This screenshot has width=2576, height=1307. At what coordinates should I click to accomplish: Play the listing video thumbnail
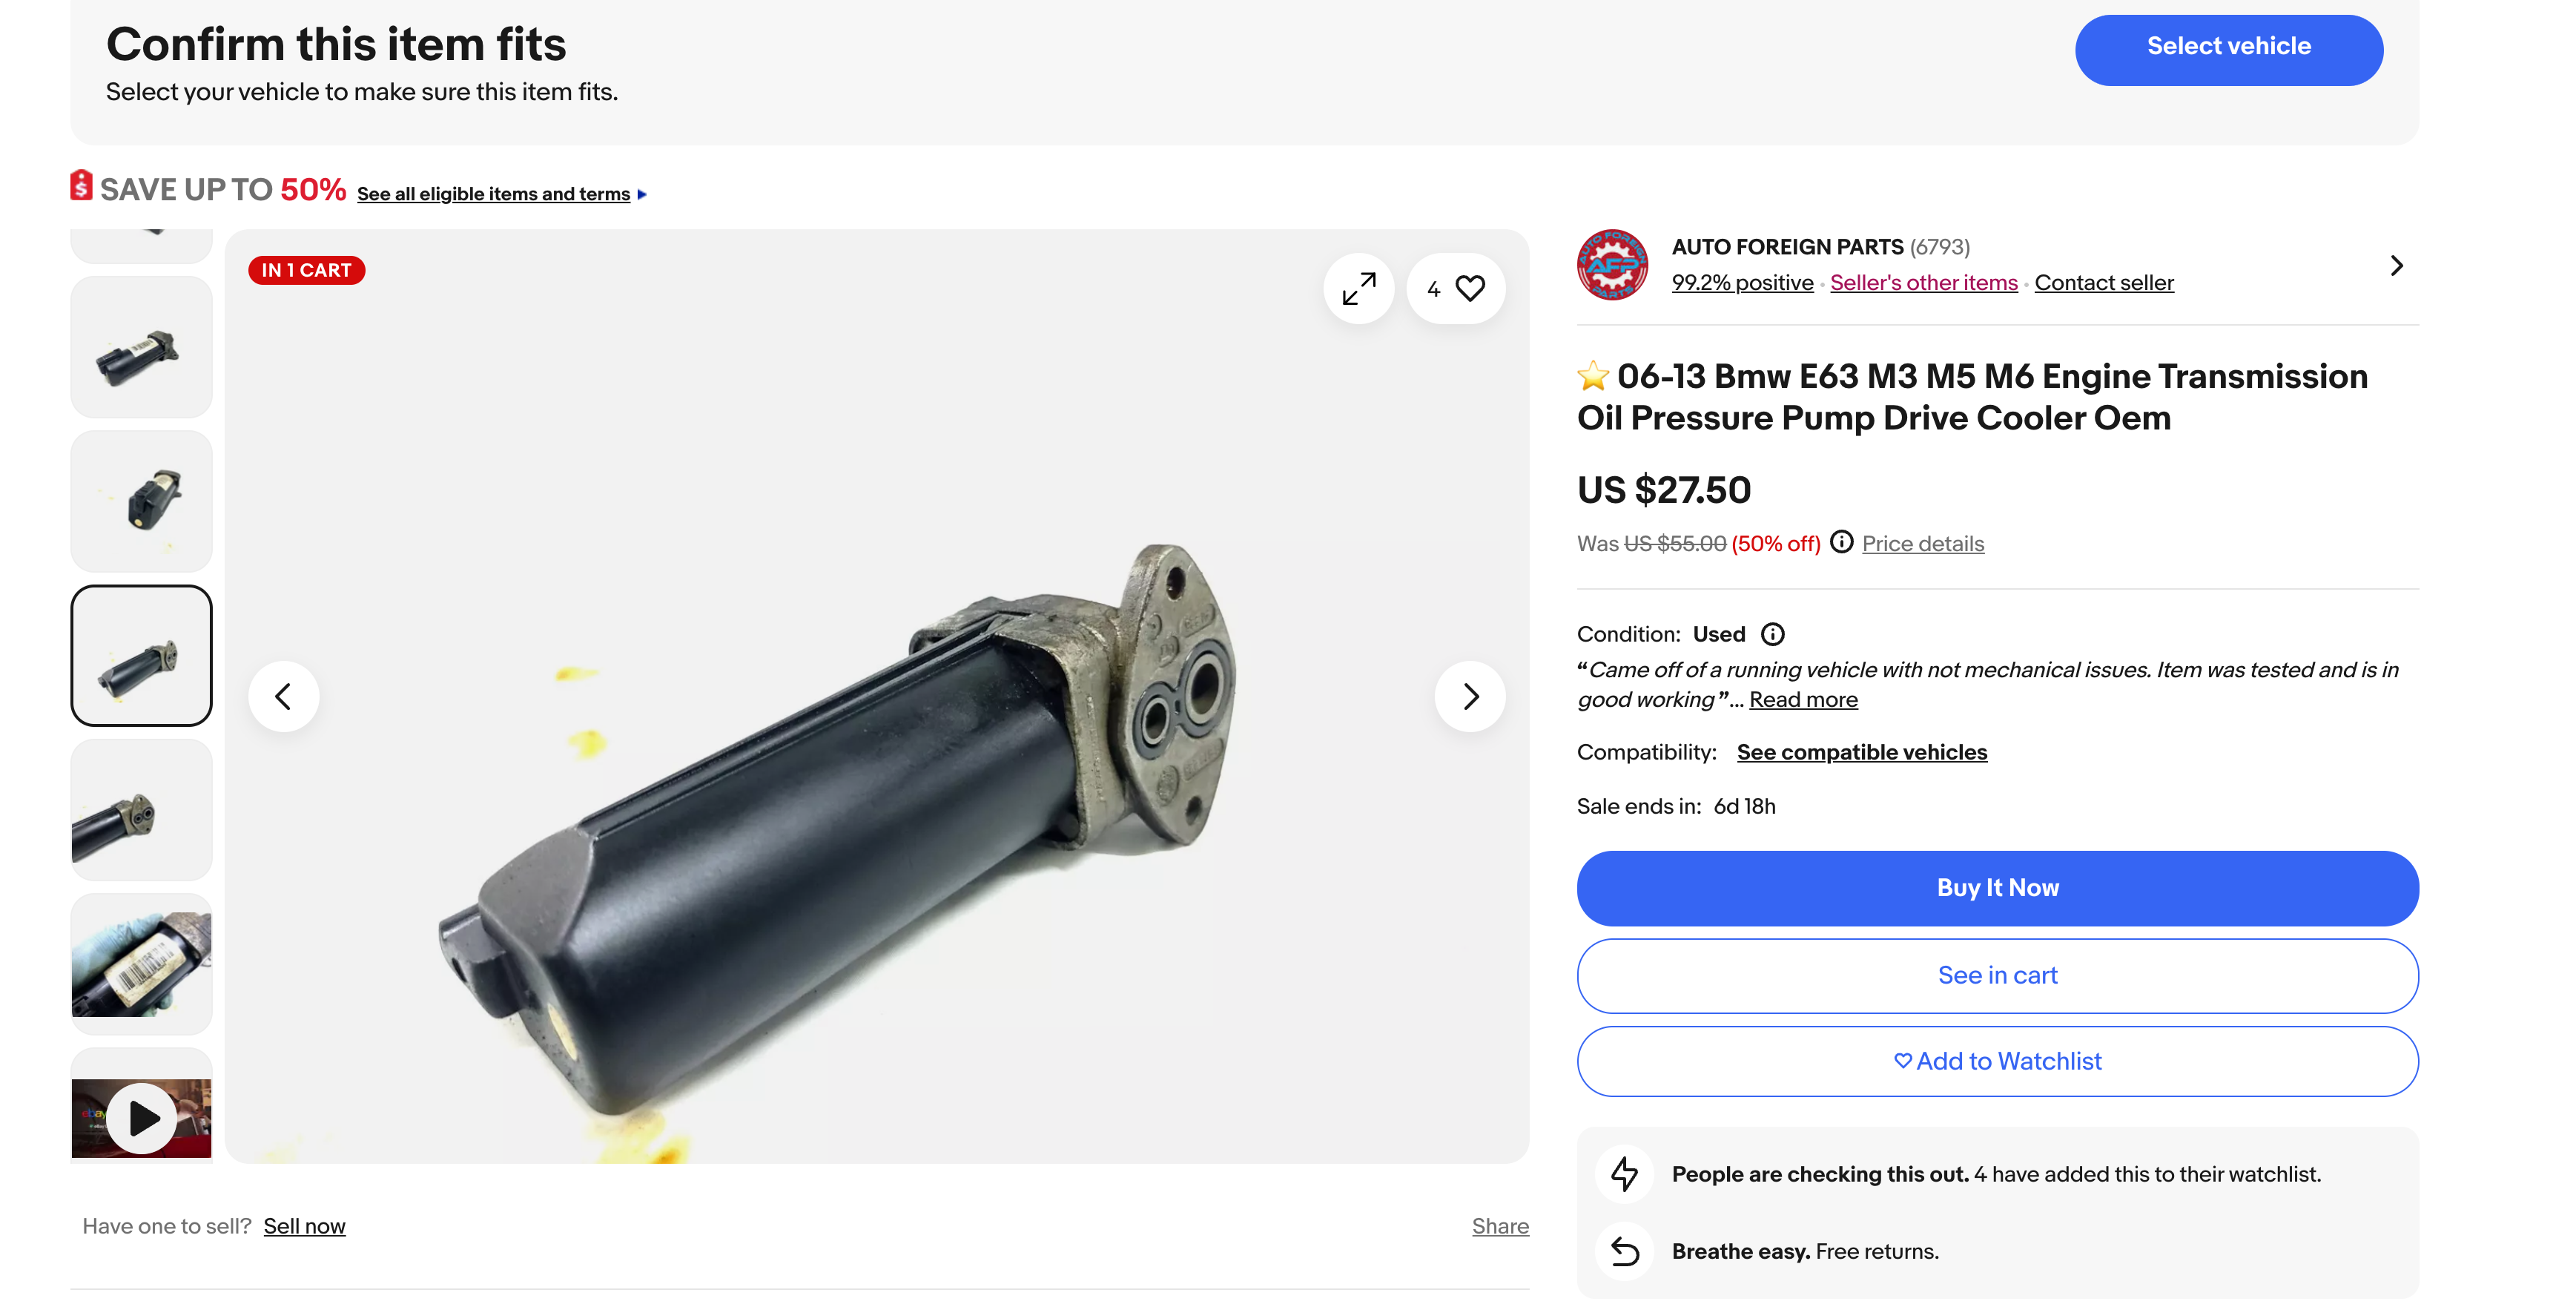(142, 1116)
